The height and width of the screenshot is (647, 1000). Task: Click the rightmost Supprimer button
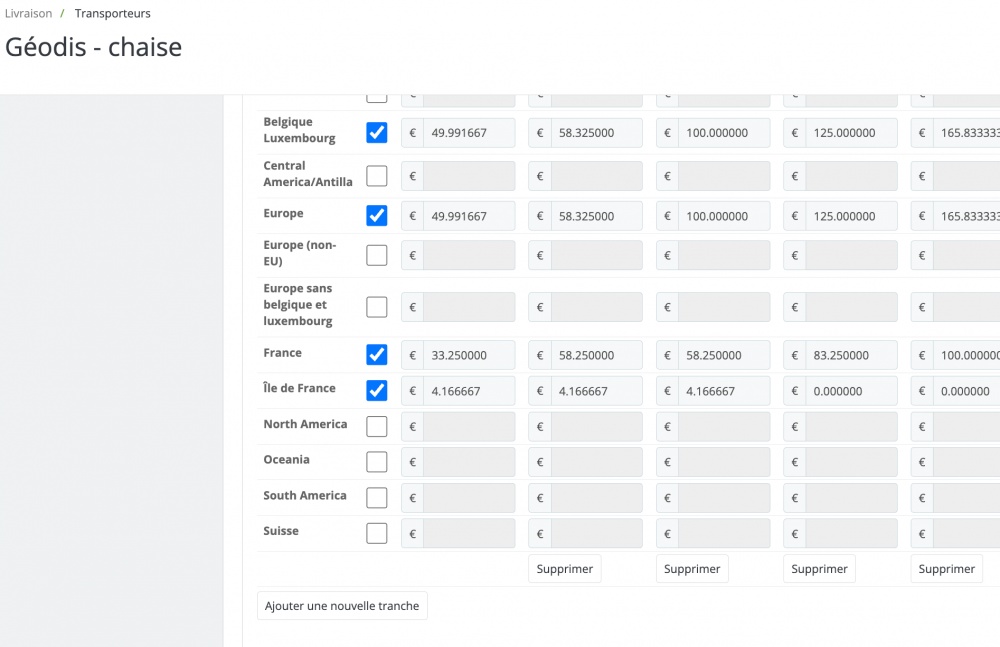coord(946,569)
